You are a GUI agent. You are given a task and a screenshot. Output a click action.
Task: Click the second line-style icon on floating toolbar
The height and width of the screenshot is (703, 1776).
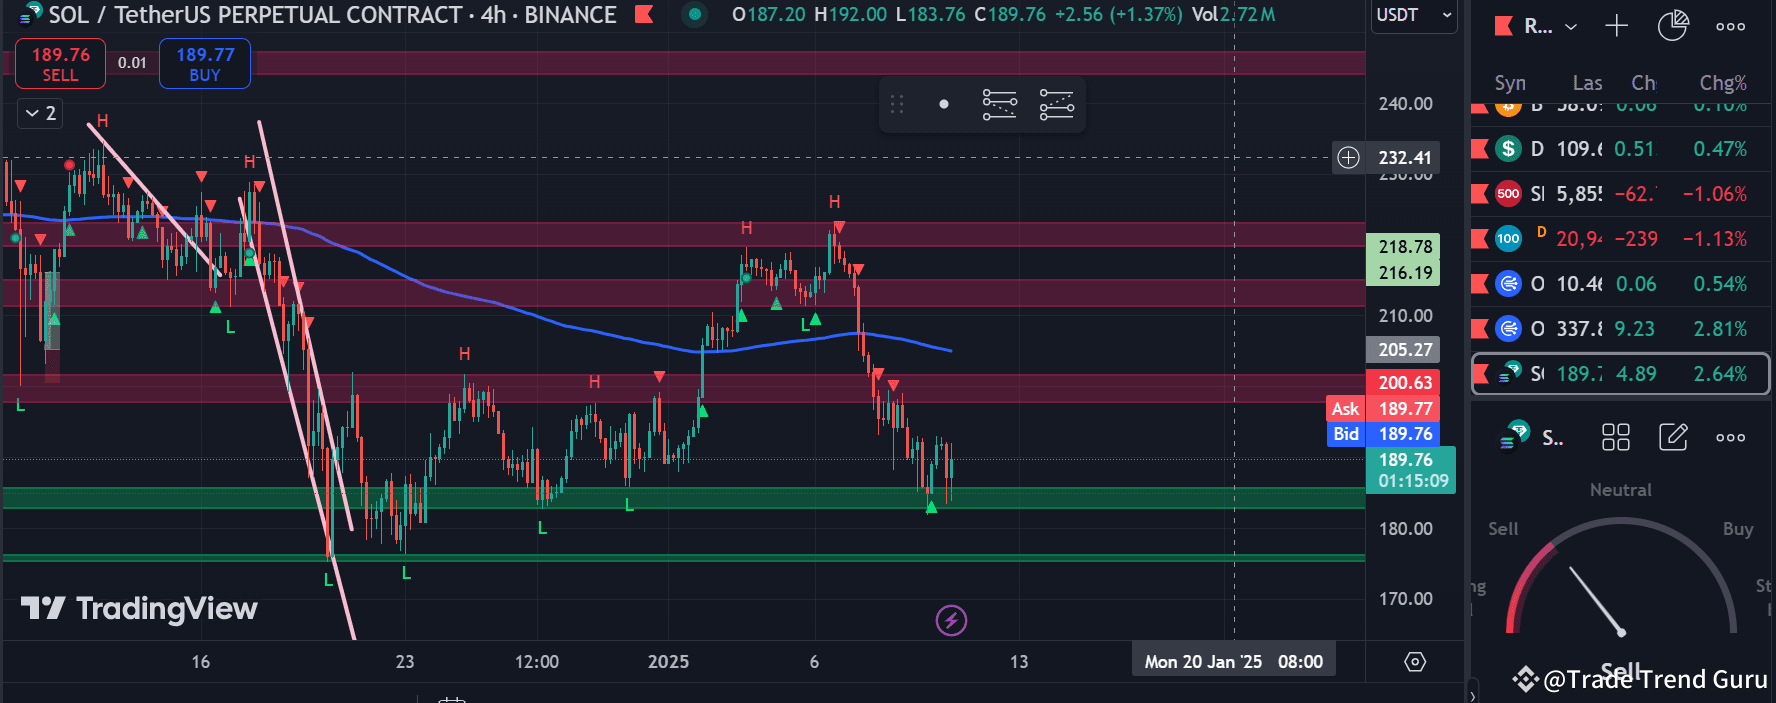(1056, 104)
